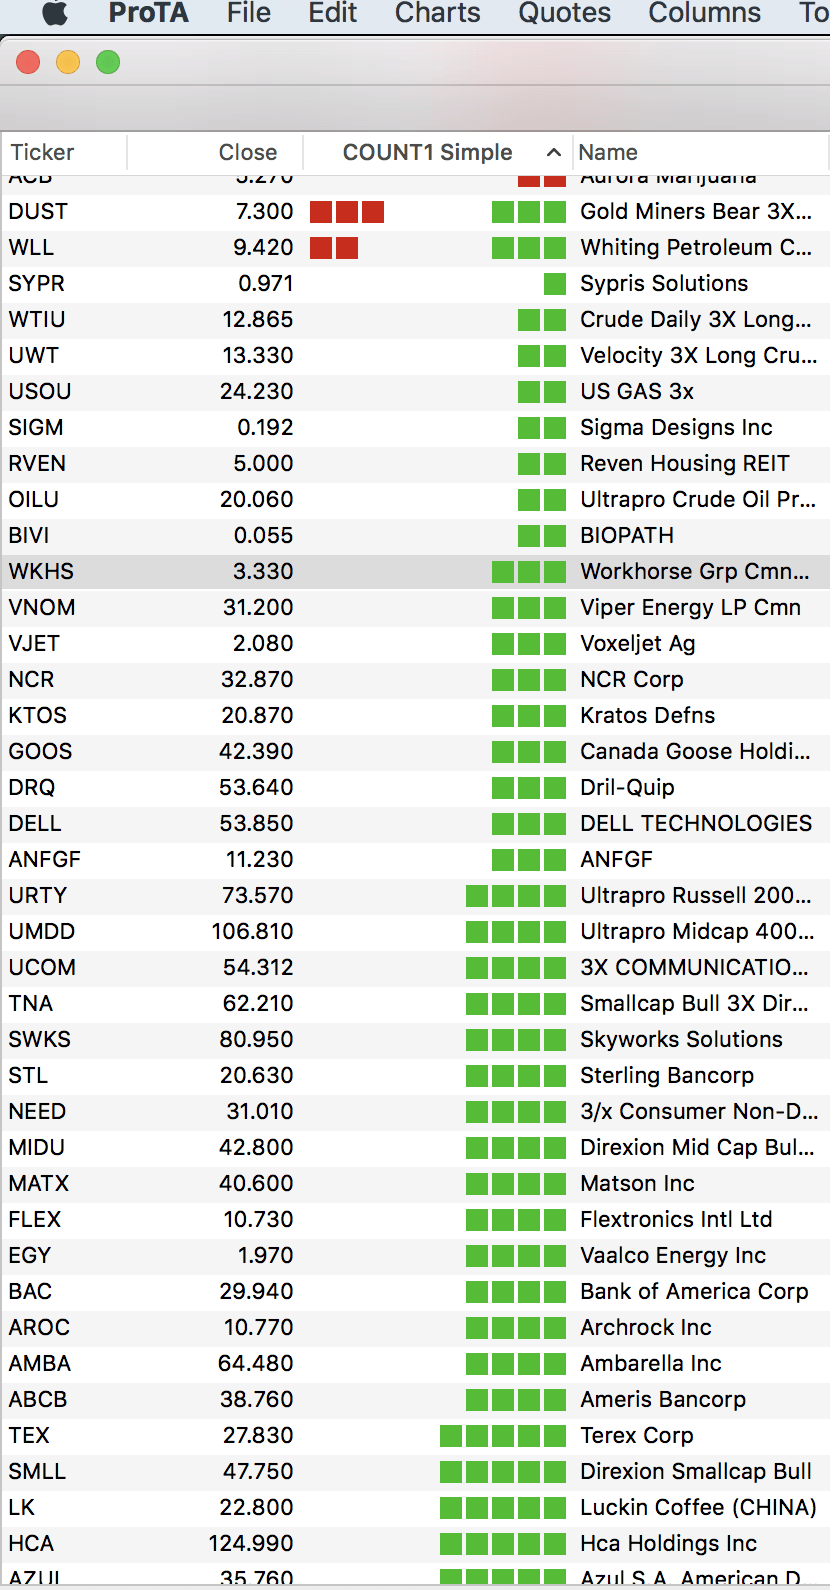The image size is (830, 1590).
Task: Click the close value 11.230 for ANFGF
Action: [260, 860]
